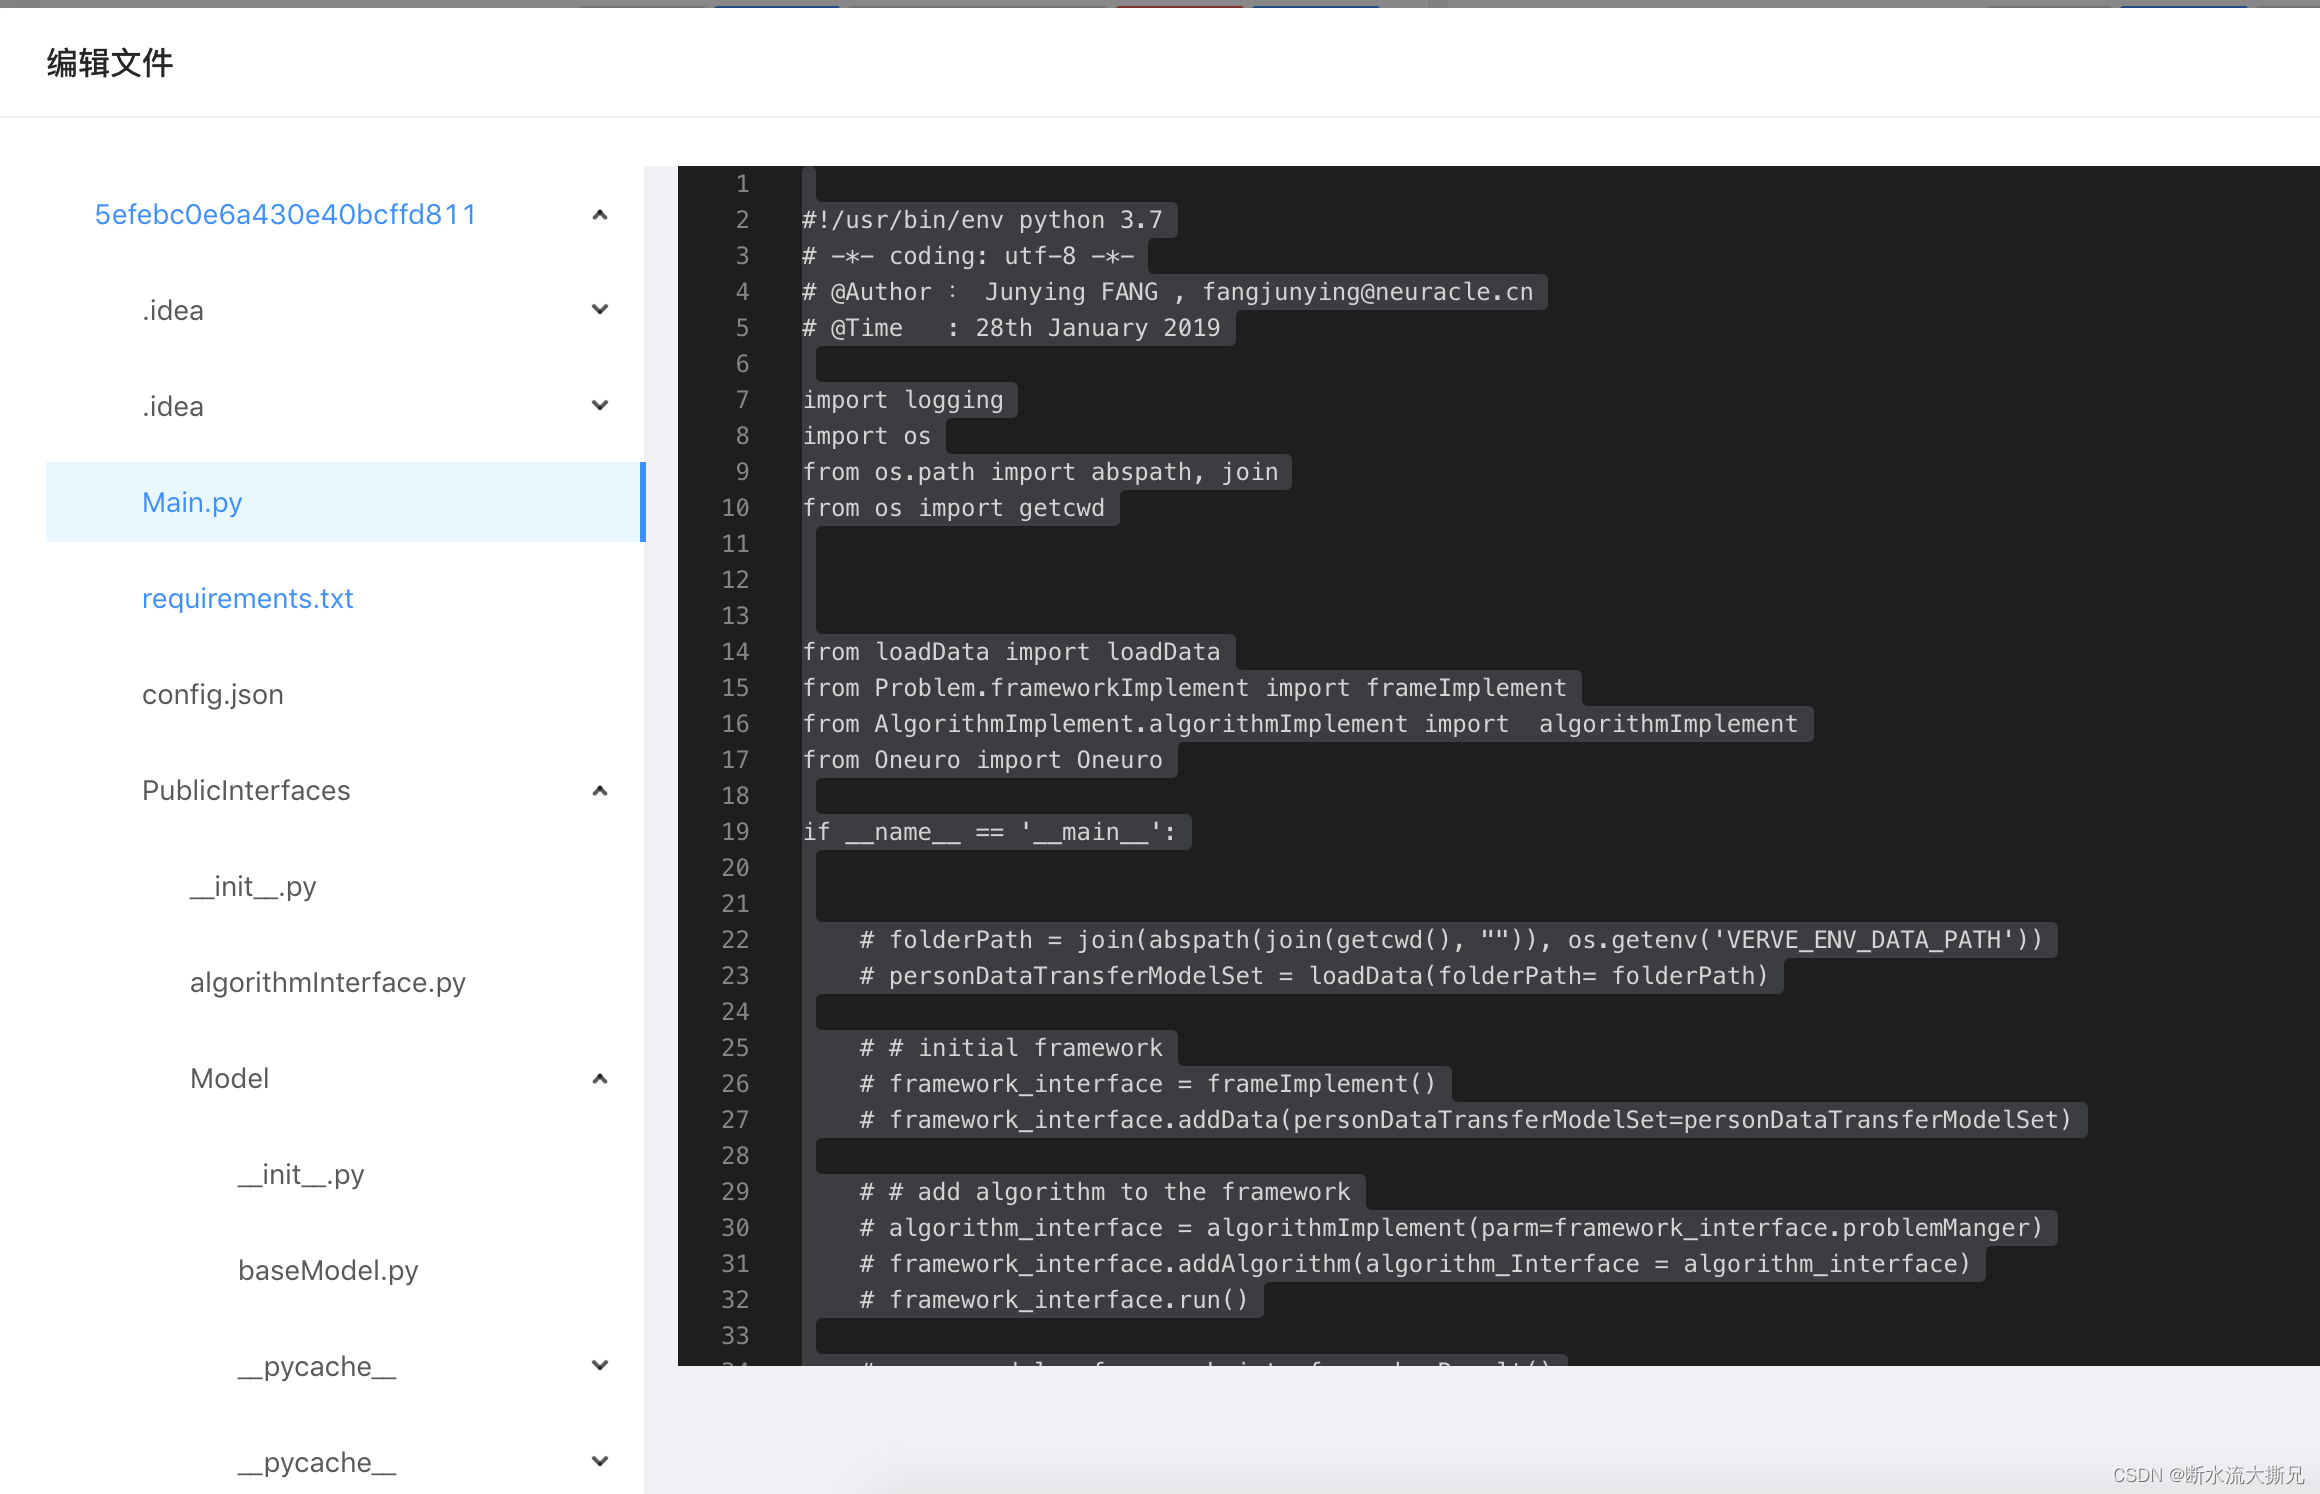This screenshot has height=1494, width=2320.
Task: Expand the first __pycache__ folder
Action: [x=600, y=1365]
